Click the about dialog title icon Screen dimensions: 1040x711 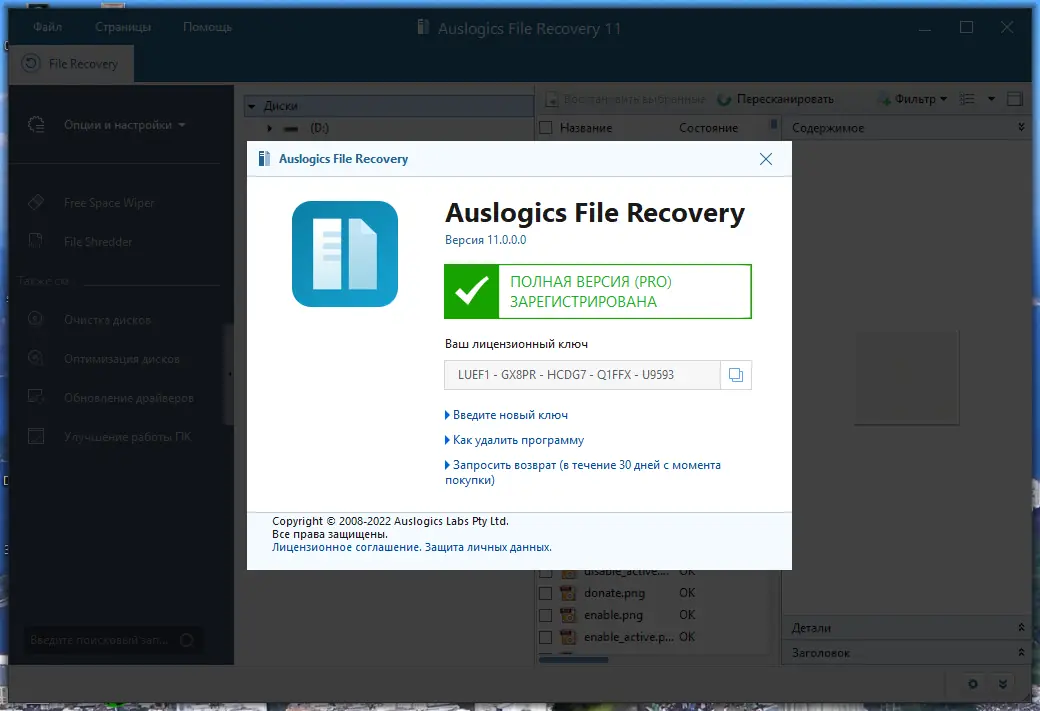coord(264,159)
